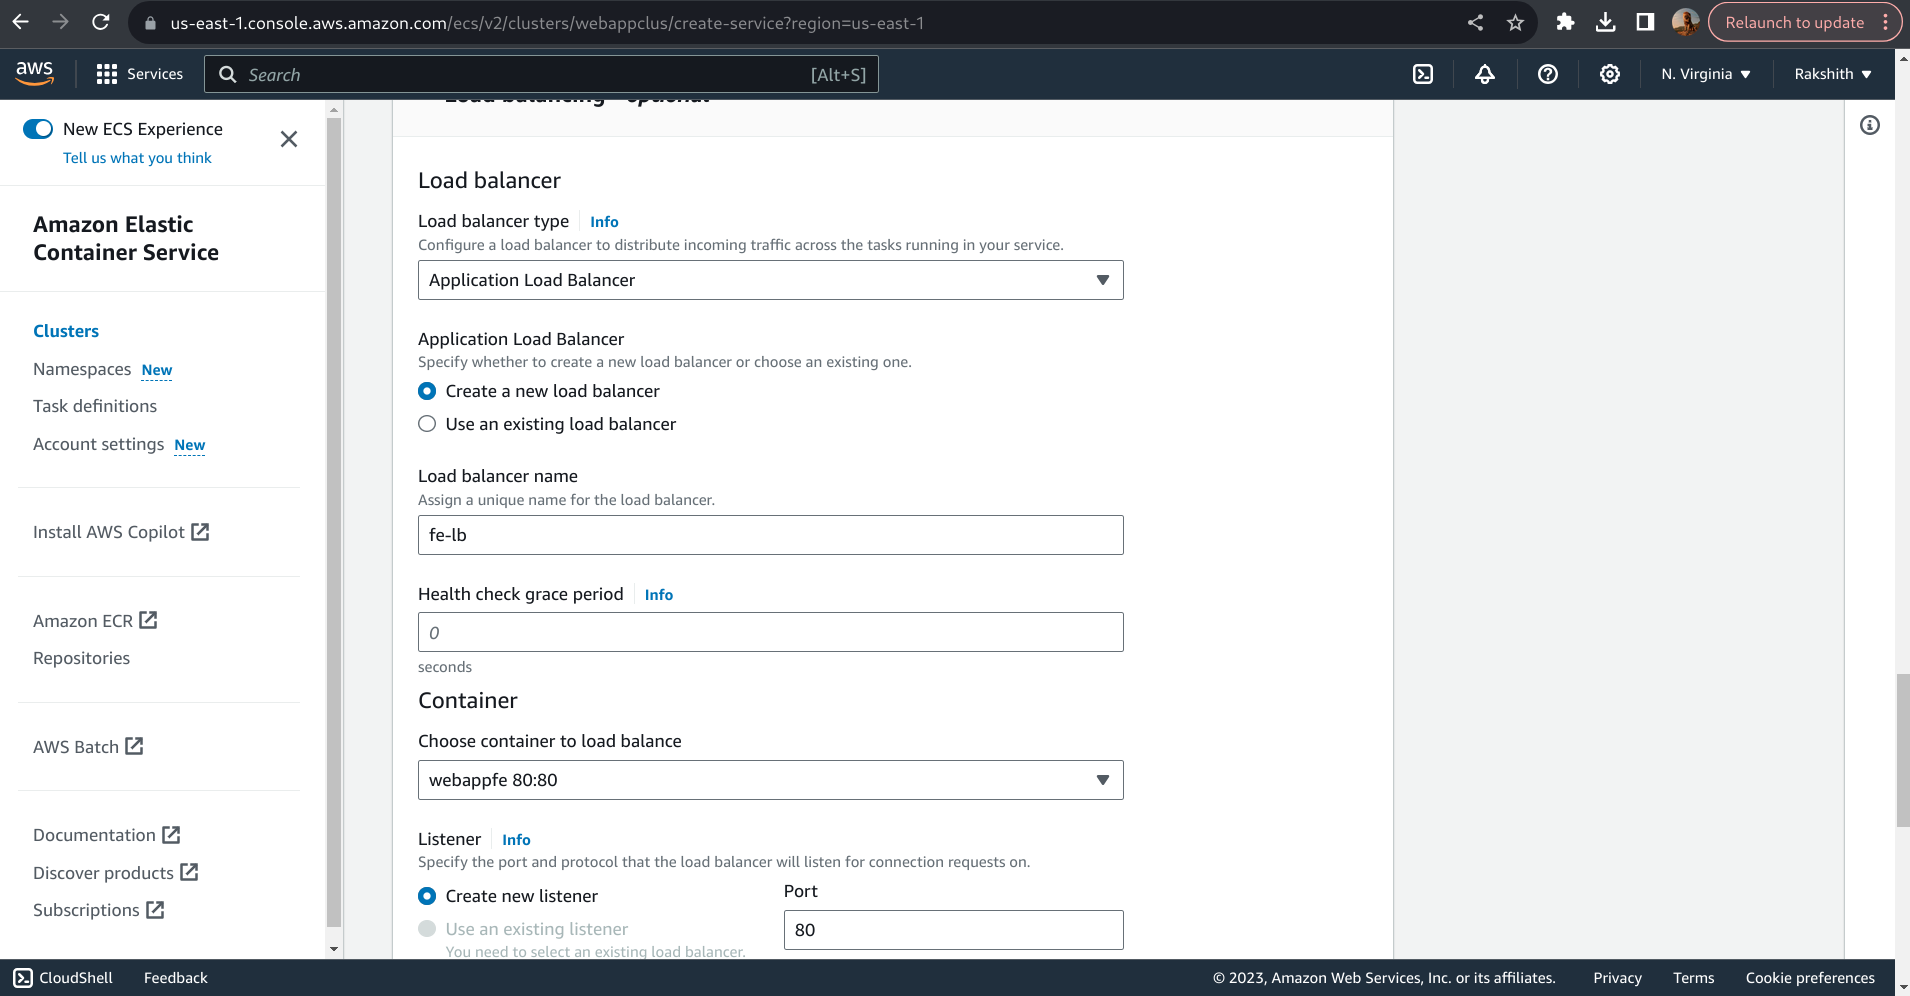Expand the N. Virginia region selector
1910x996 pixels.
click(1705, 74)
